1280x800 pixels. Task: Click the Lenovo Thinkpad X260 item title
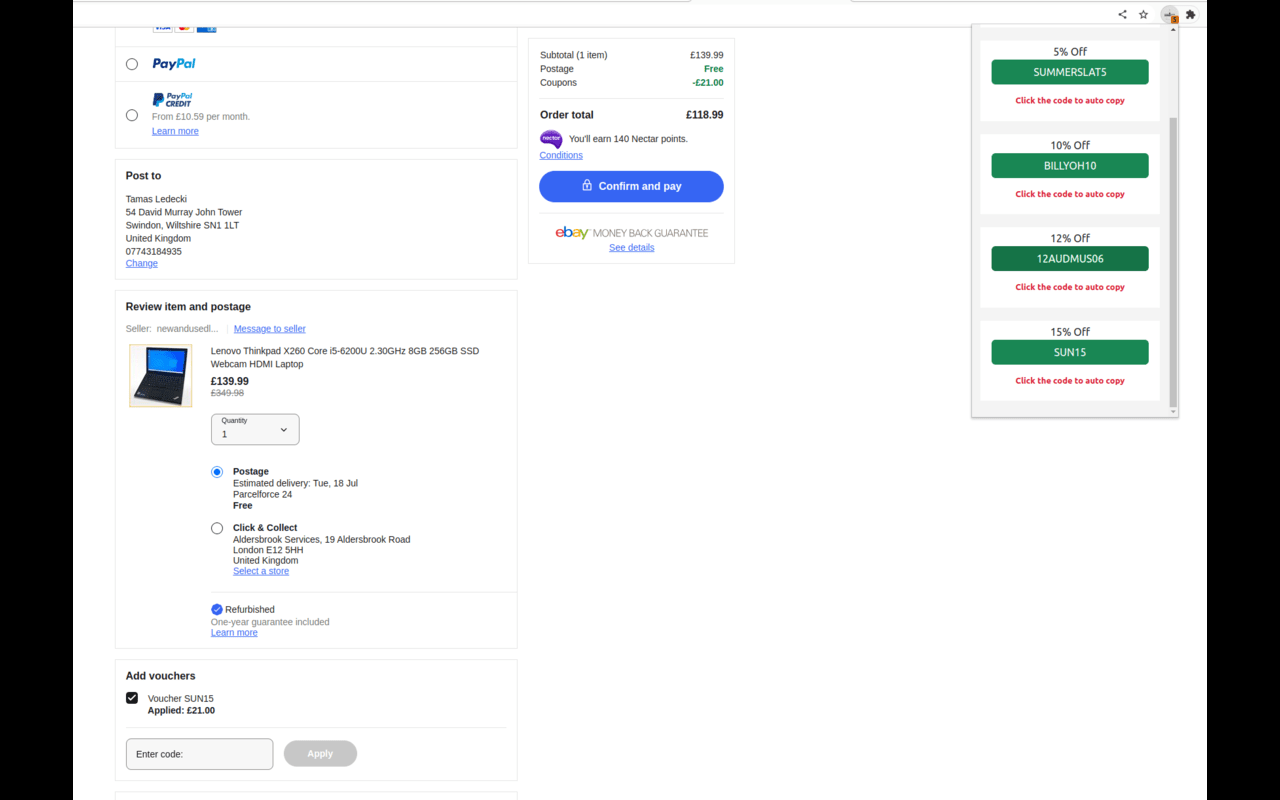345,358
